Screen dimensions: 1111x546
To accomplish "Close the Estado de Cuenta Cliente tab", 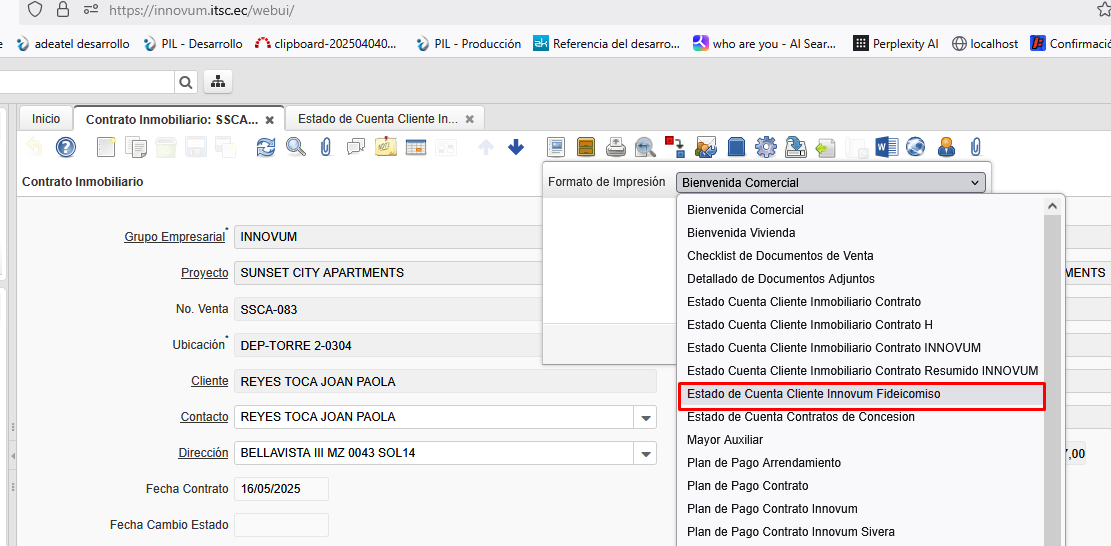I will click(470, 119).
